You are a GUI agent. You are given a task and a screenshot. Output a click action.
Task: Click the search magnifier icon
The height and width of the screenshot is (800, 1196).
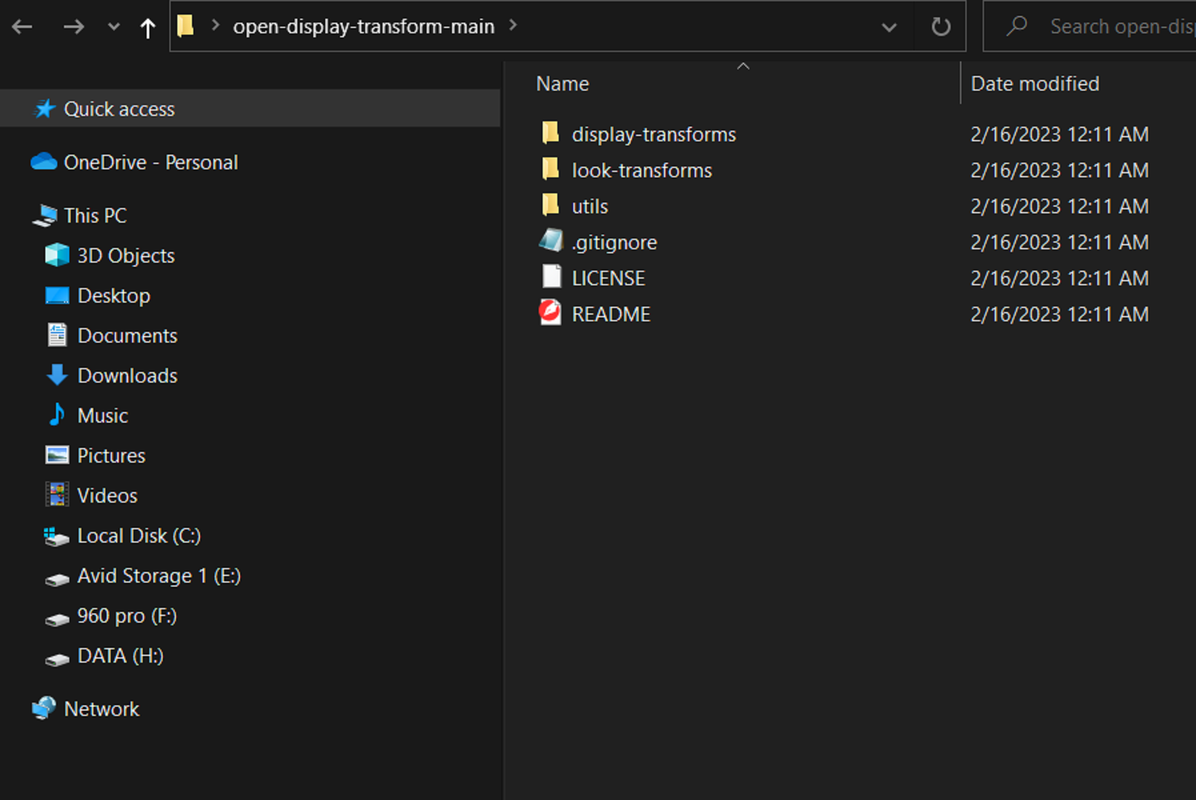pos(1017,27)
